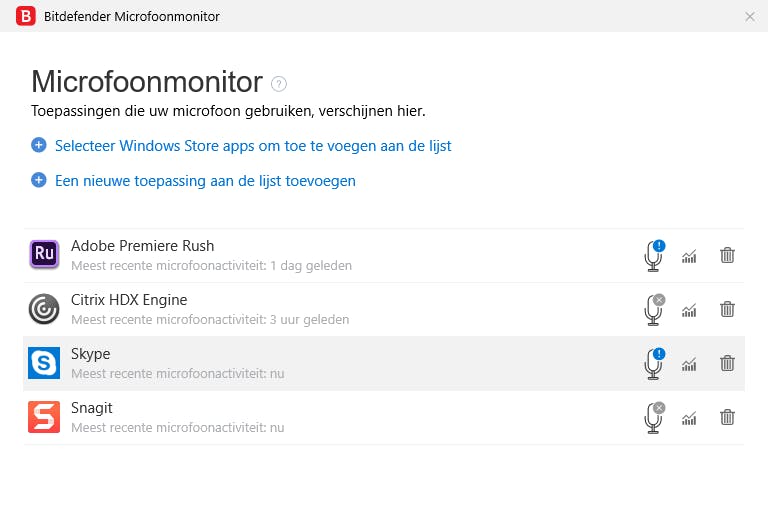Image resolution: width=768 pixels, height=512 pixels.
Task: Toggle microphone access for Adobe Premiere Rush
Action: (653, 256)
